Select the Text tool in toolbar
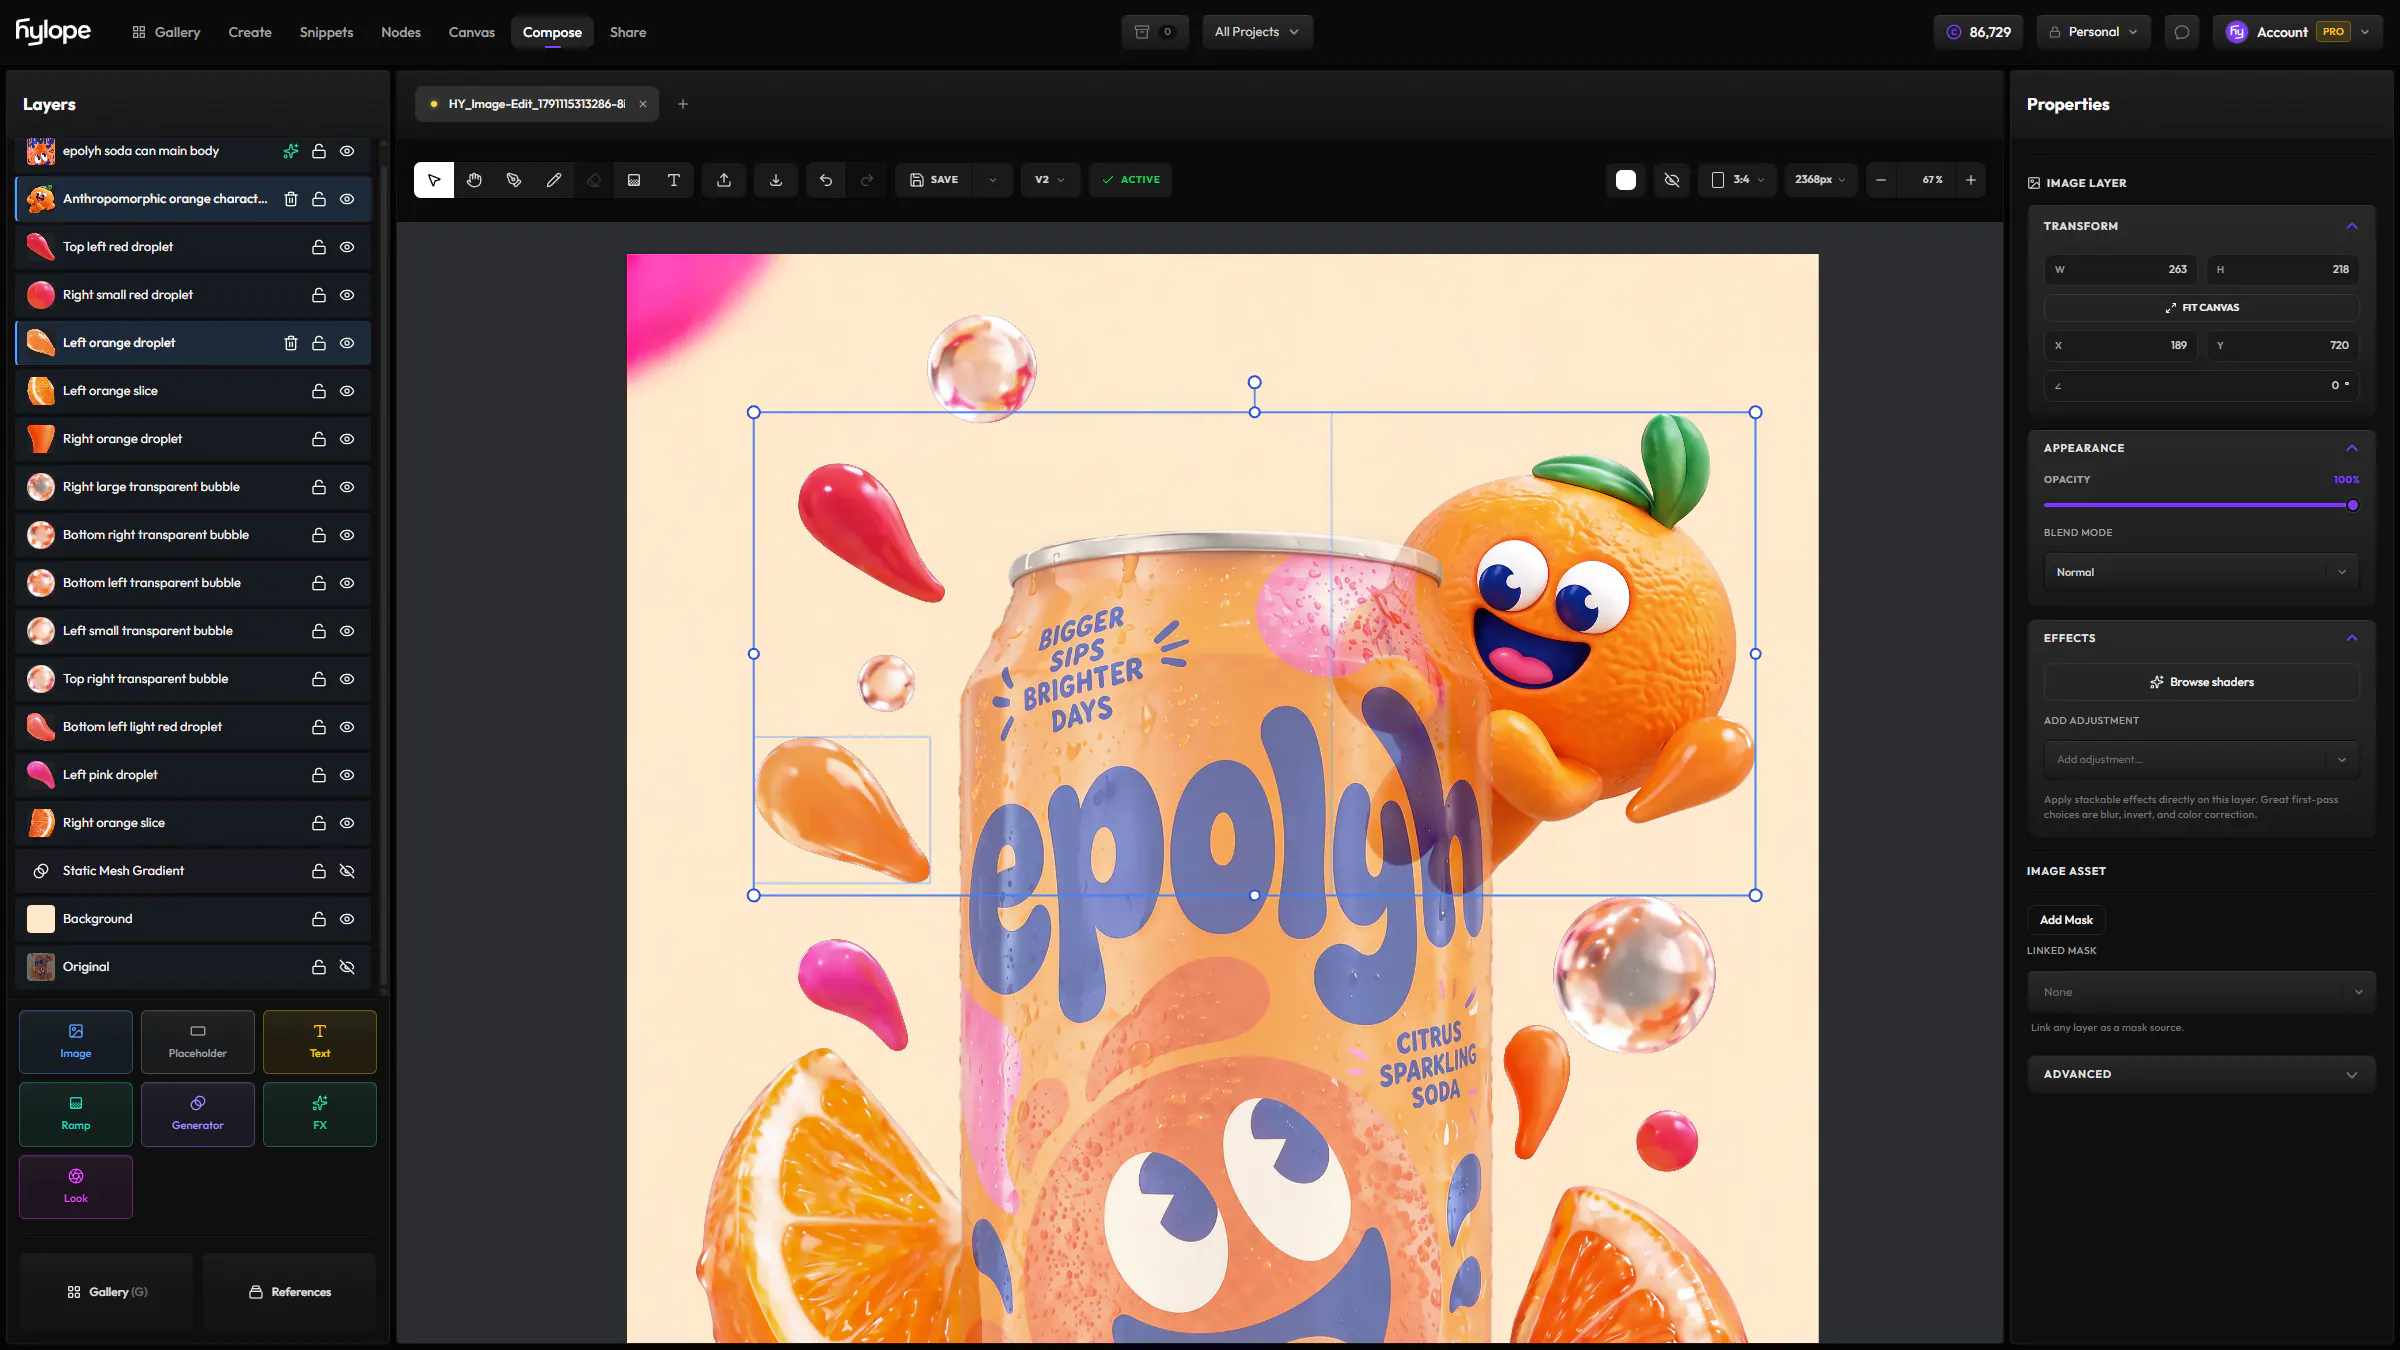The image size is (2400, 1350). pos(674,180)
